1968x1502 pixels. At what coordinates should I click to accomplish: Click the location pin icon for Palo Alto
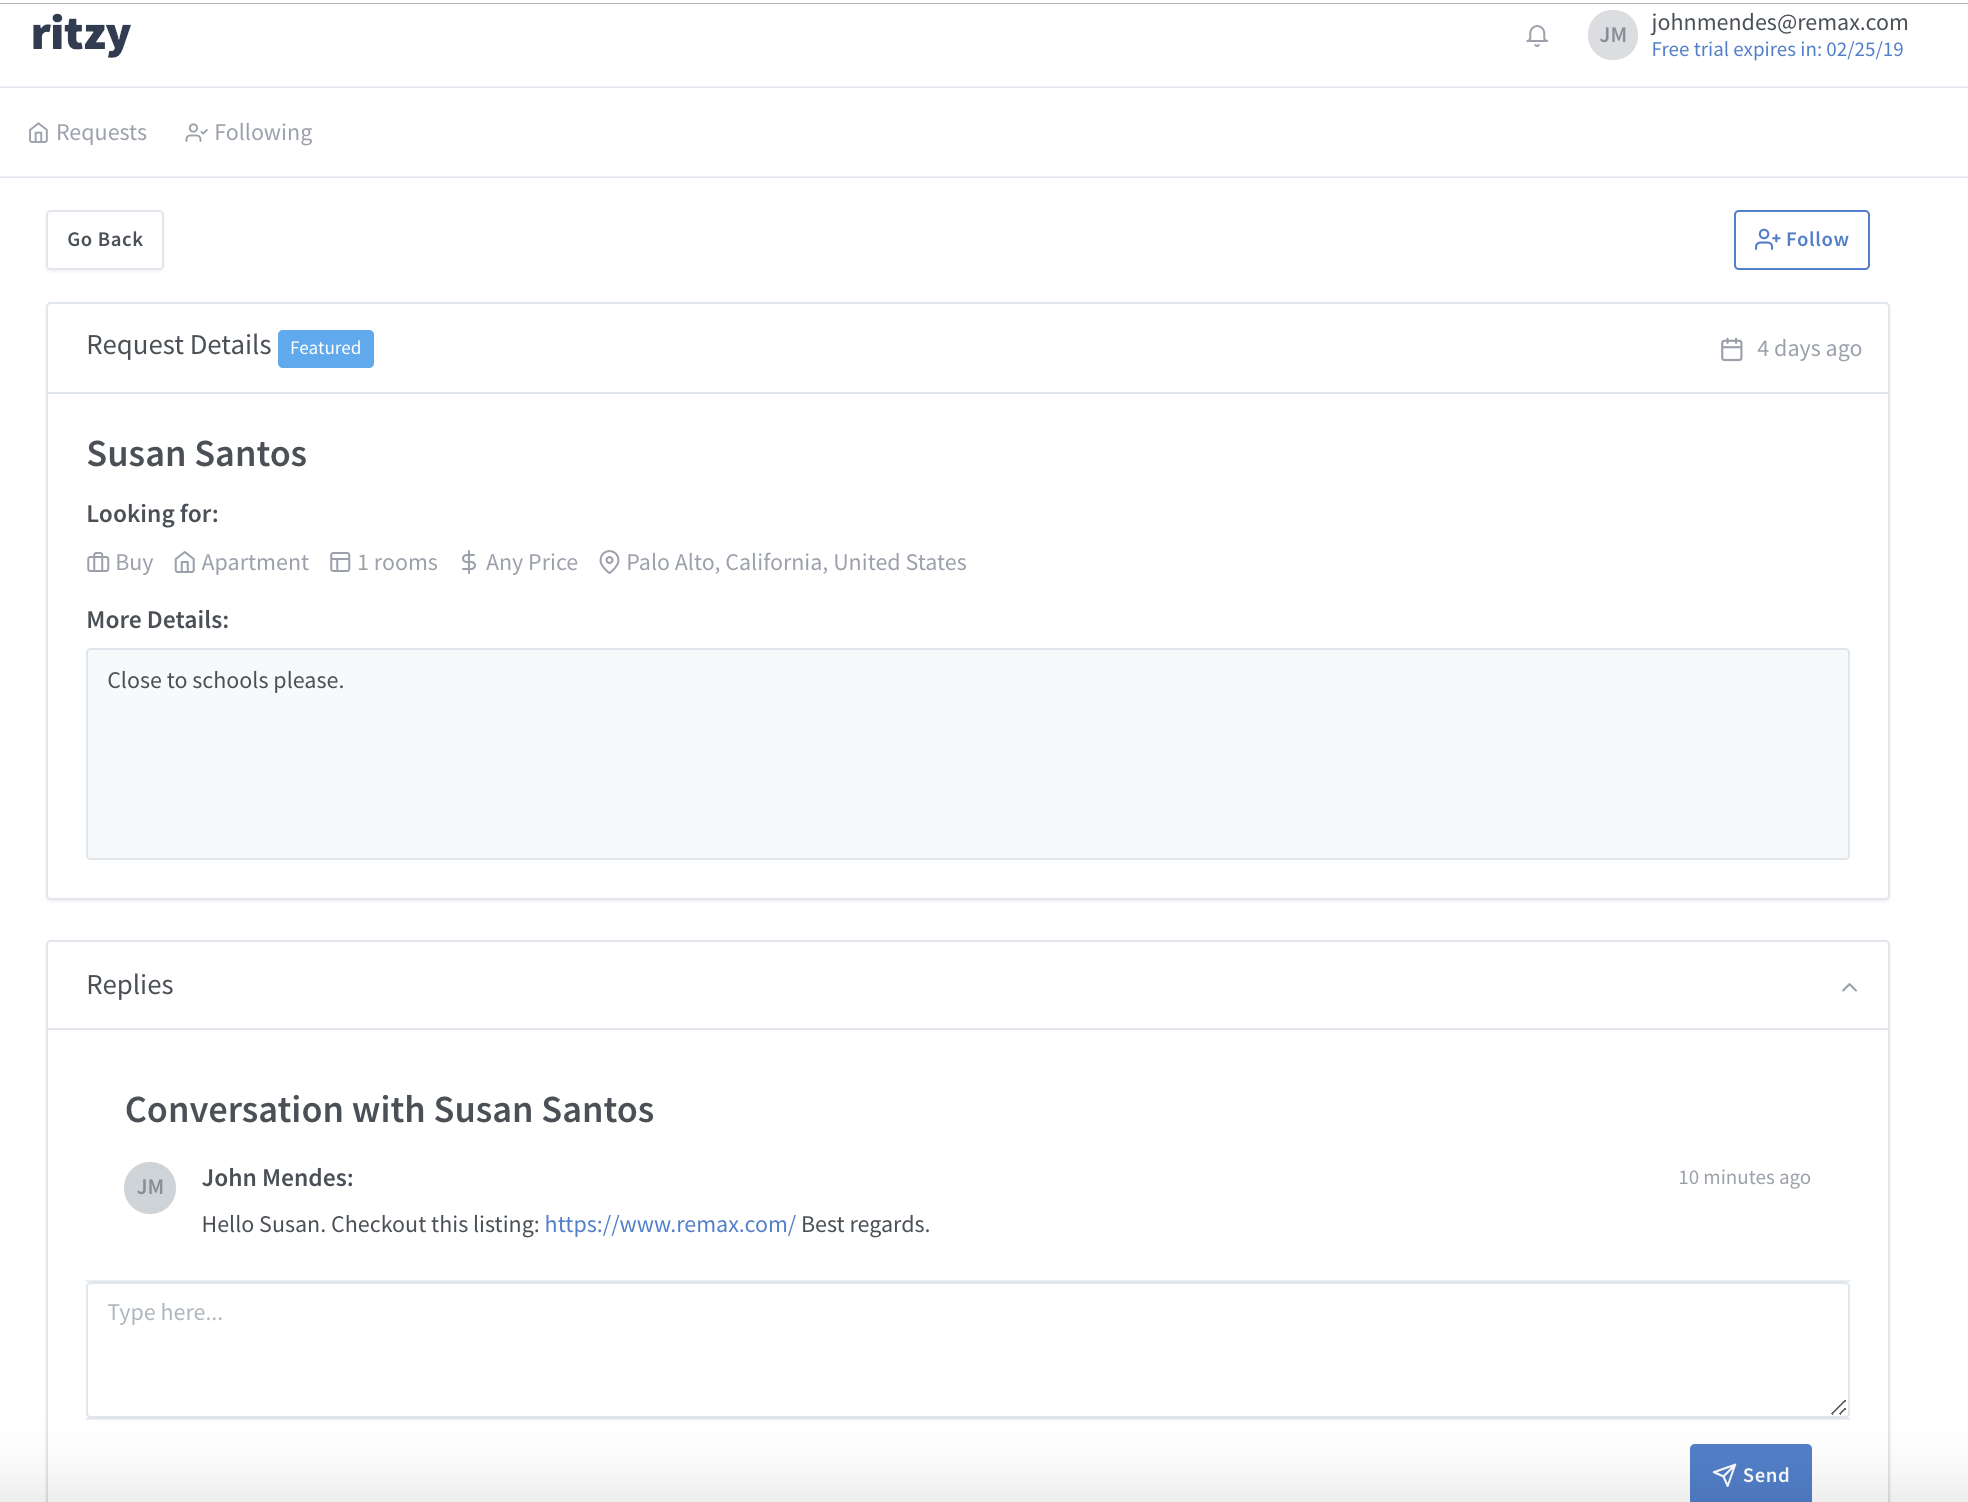609,563
